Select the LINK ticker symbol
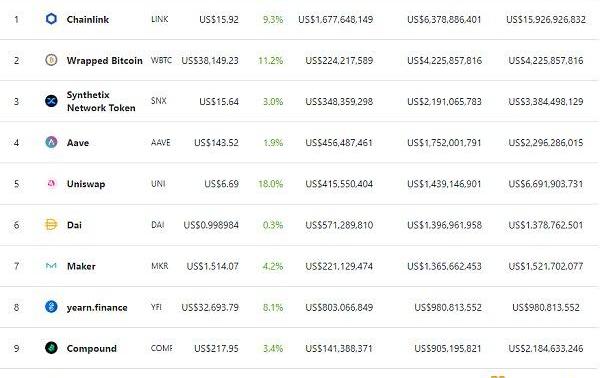 click(x=160, y=19)
